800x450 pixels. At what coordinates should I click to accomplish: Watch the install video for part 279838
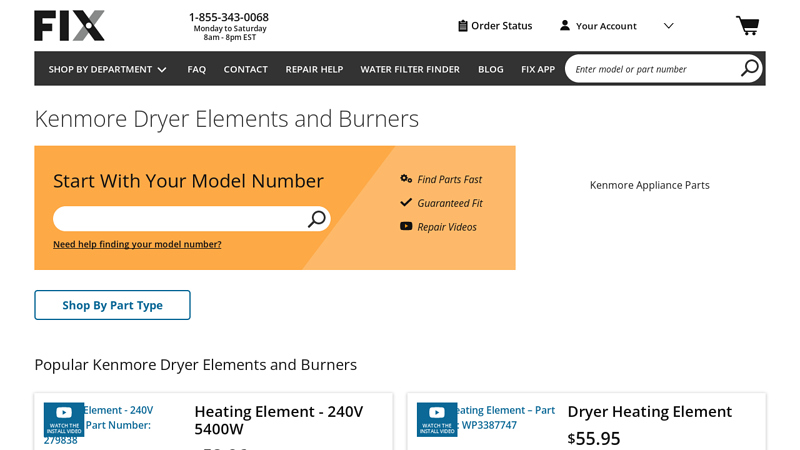(x=64, y=419)
